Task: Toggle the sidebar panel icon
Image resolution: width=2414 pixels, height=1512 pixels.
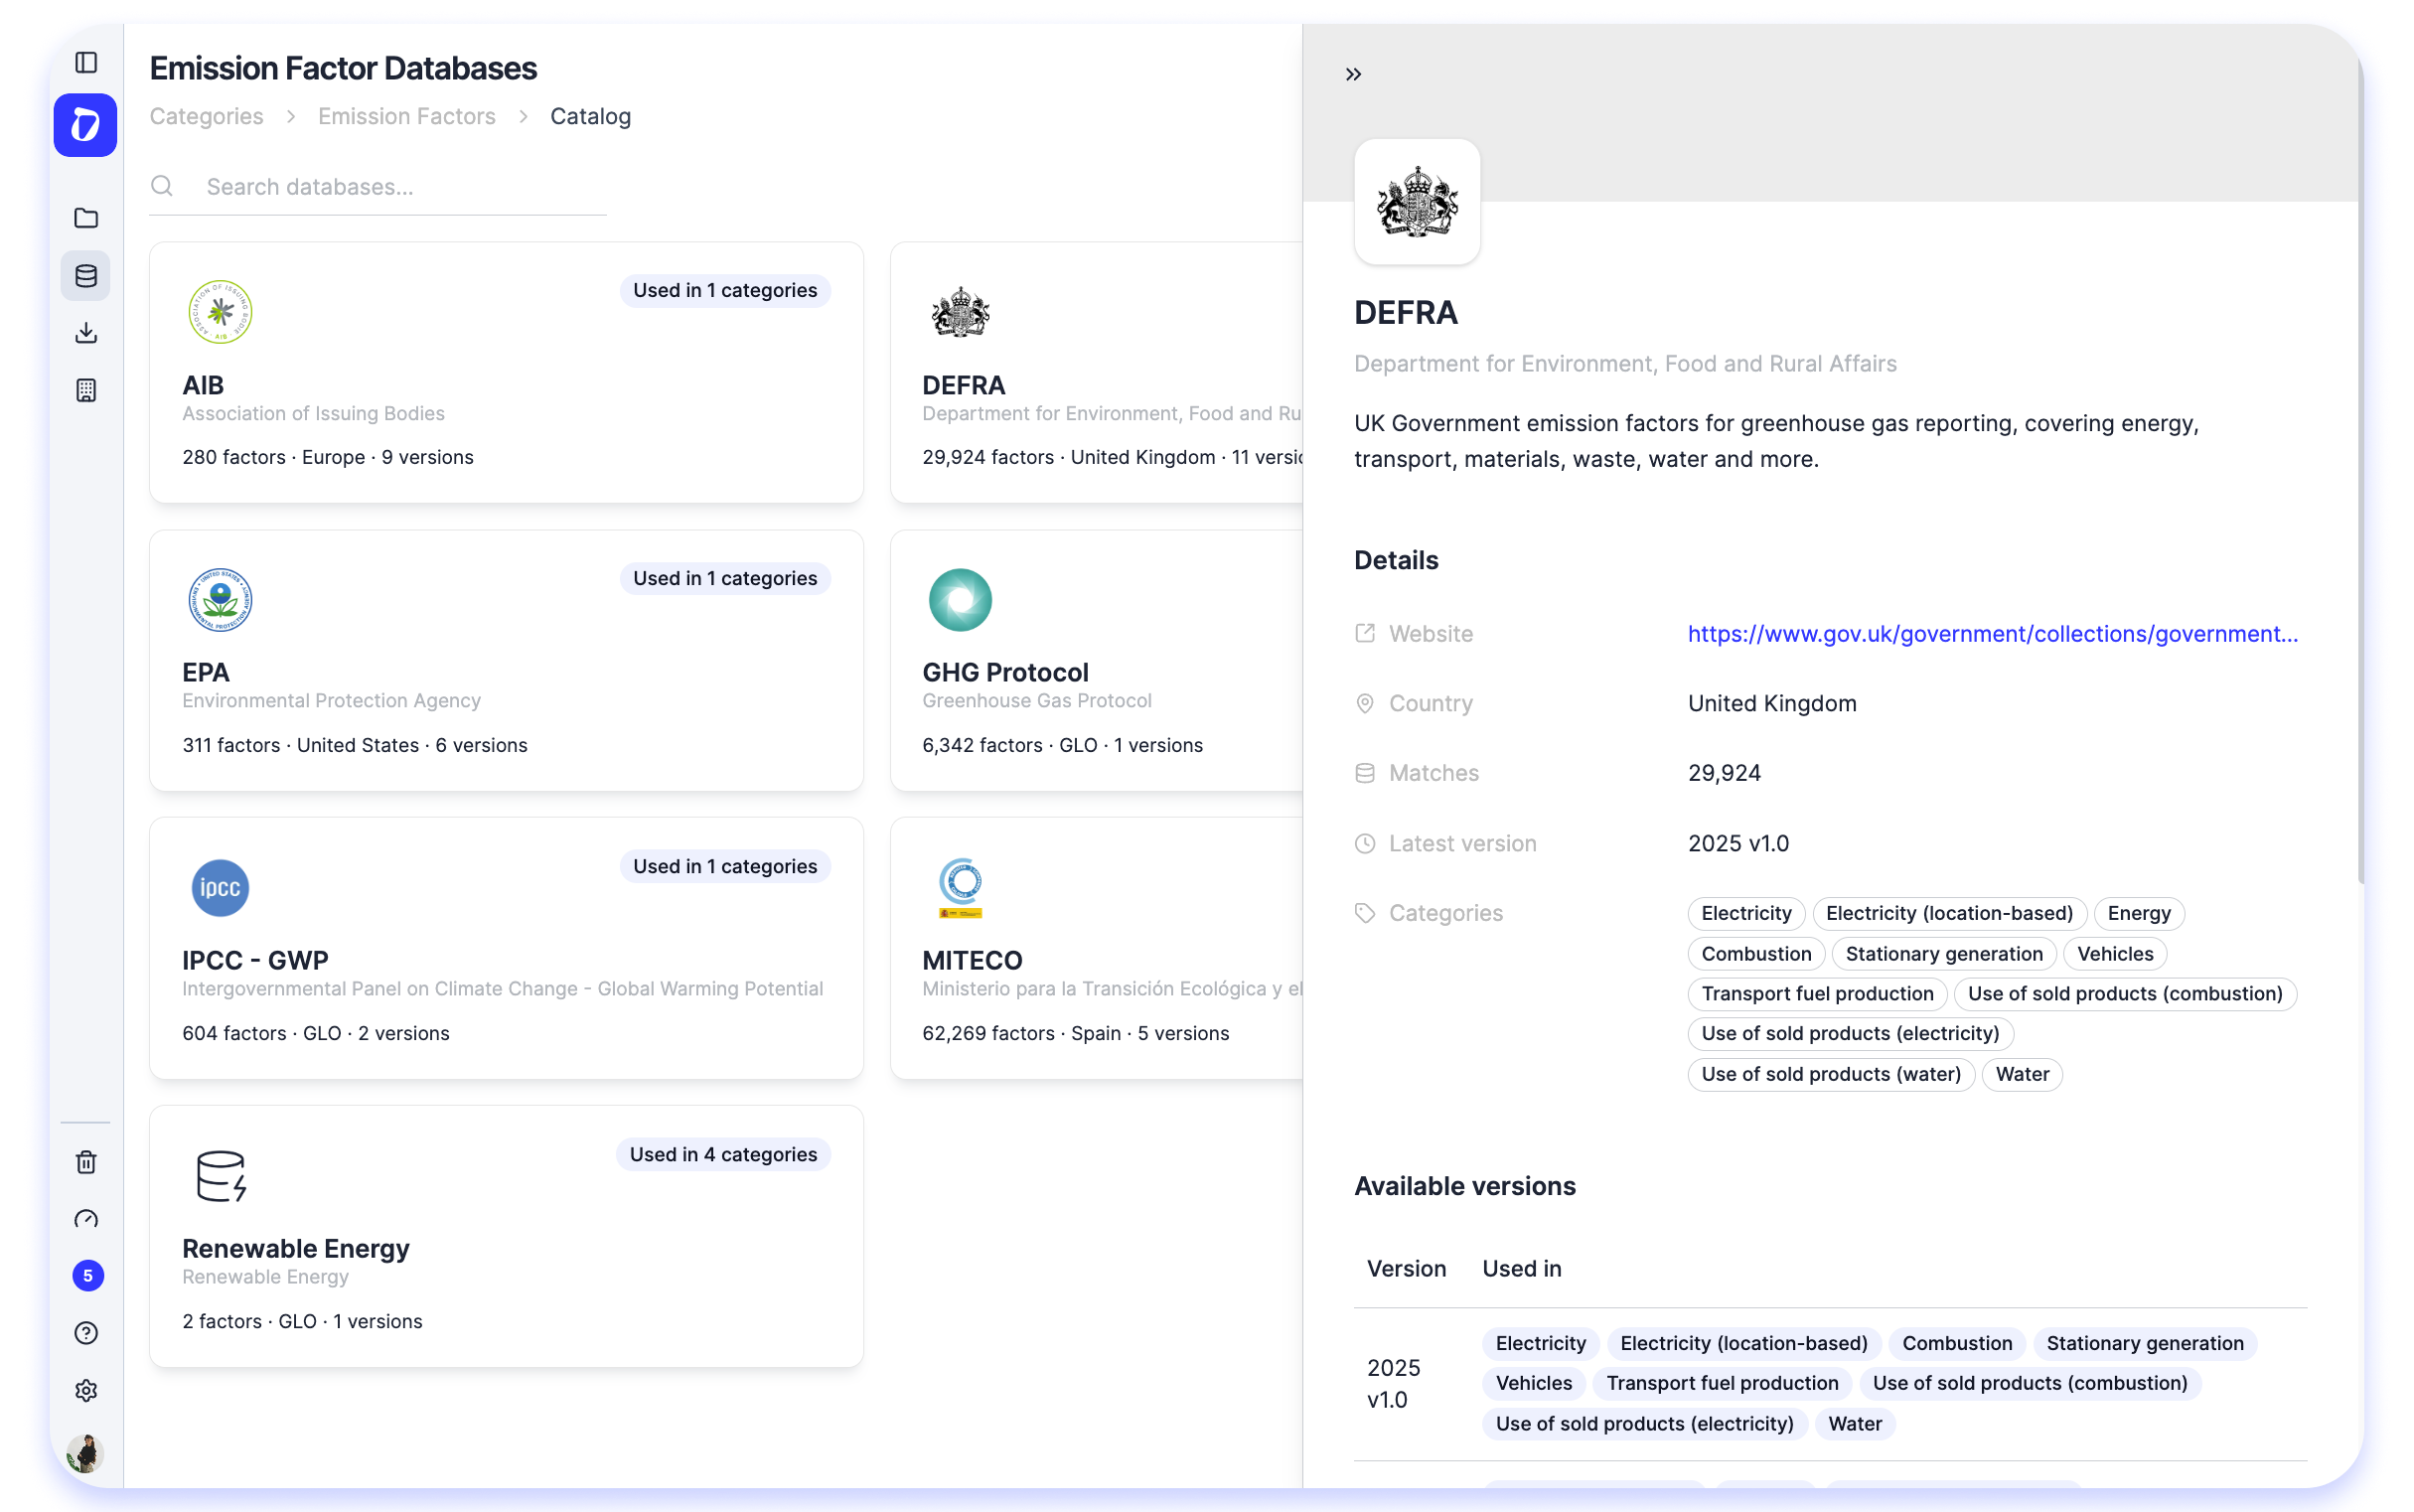Action: (x=86, y=63)
